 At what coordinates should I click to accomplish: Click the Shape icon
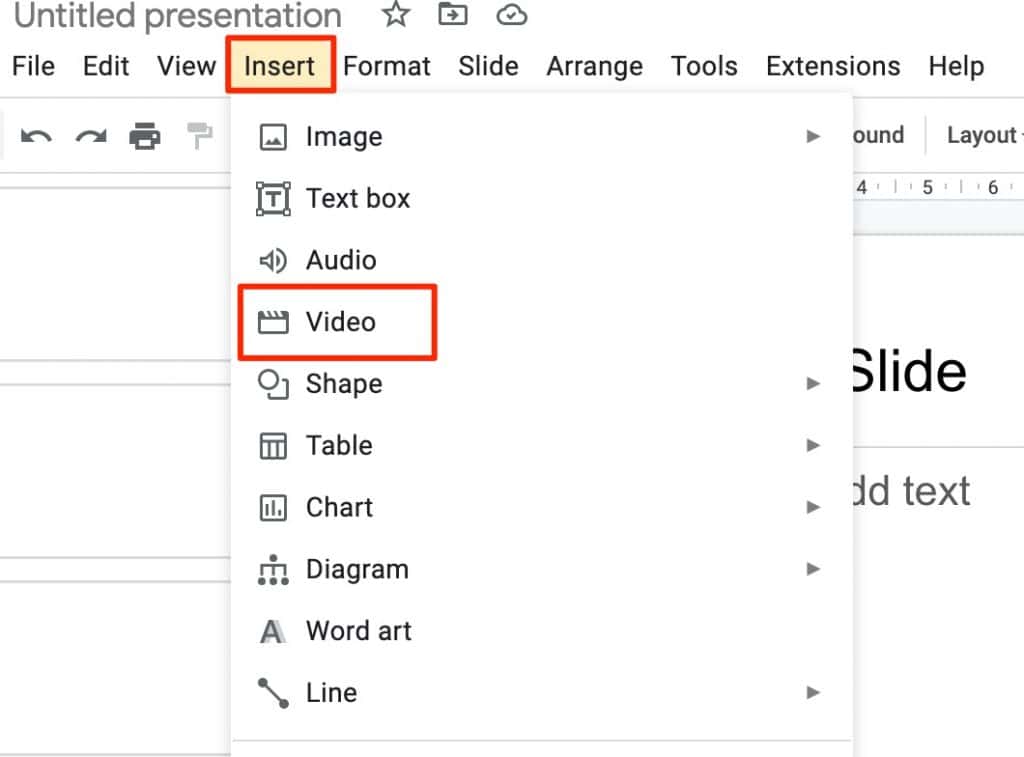tap(273, 384)
